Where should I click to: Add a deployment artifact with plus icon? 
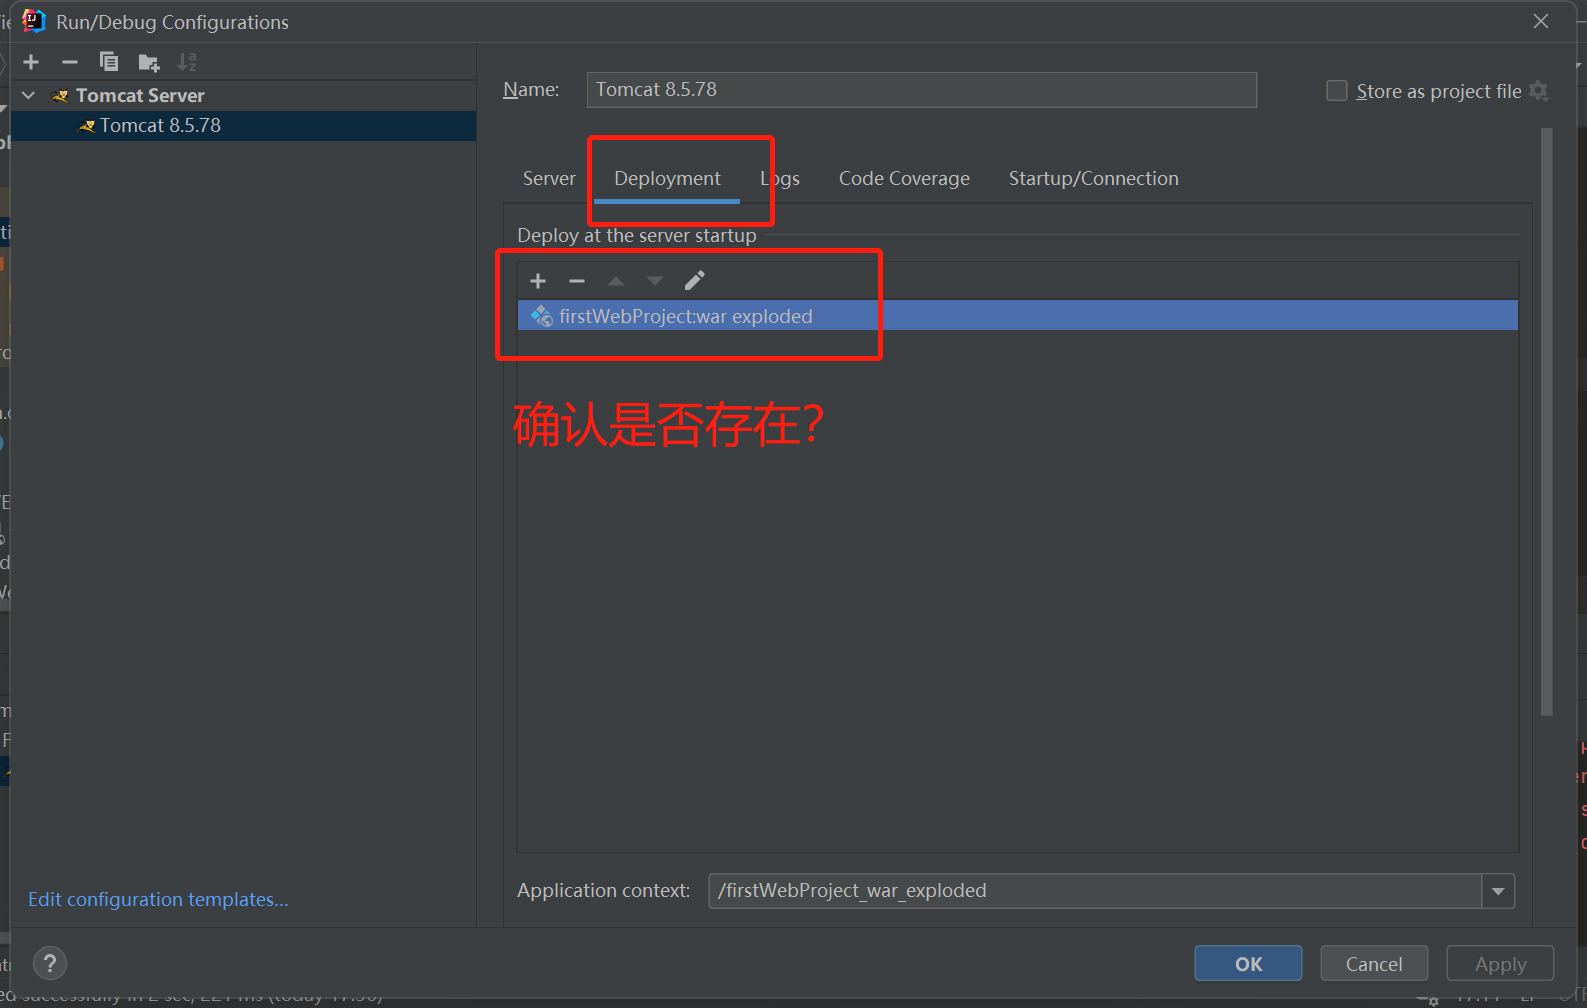point(538,281)
